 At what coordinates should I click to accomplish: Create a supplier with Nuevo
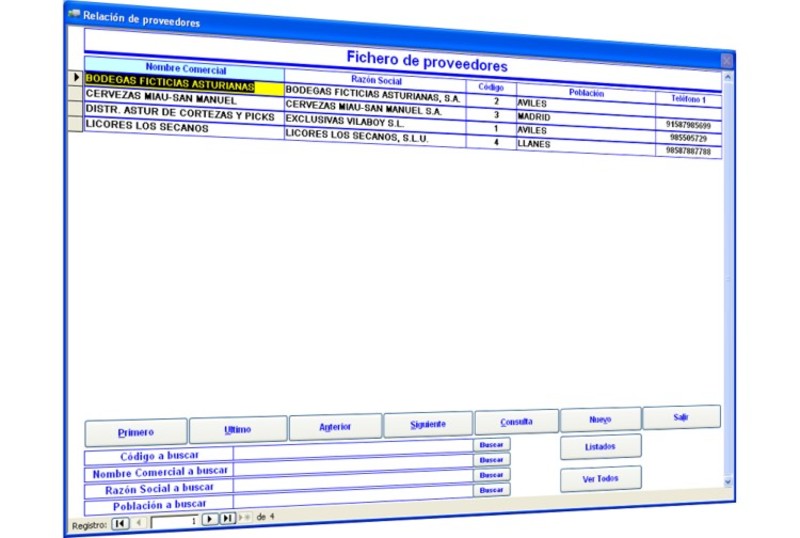tap(600, 419)
